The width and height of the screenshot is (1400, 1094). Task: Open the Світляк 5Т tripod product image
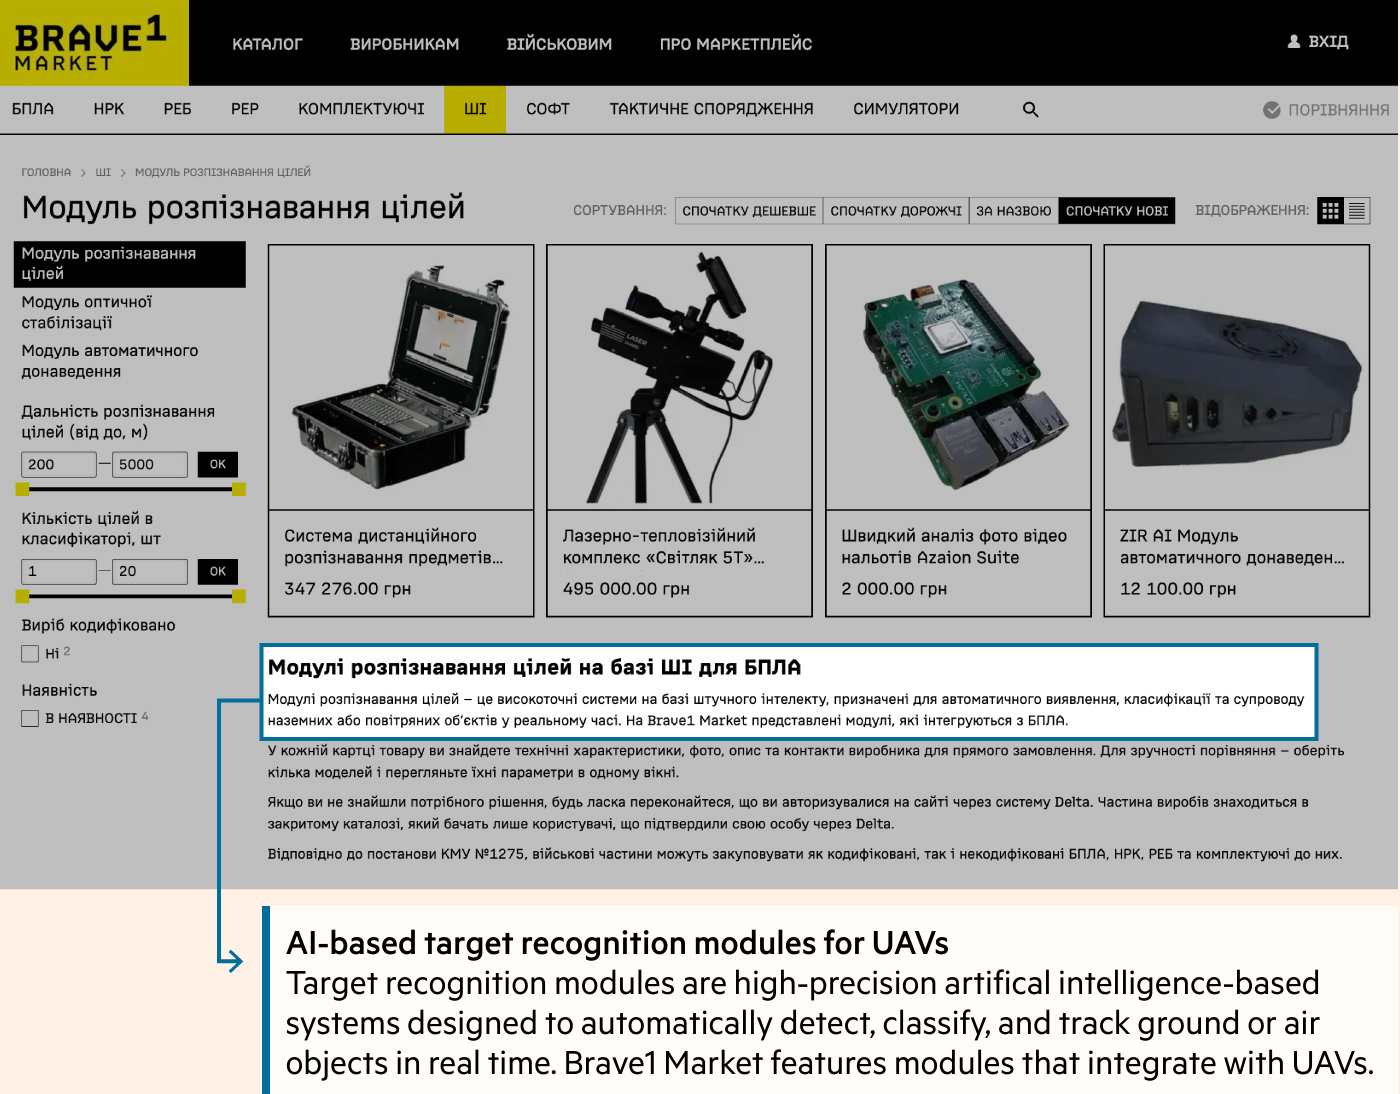[680, 377]
